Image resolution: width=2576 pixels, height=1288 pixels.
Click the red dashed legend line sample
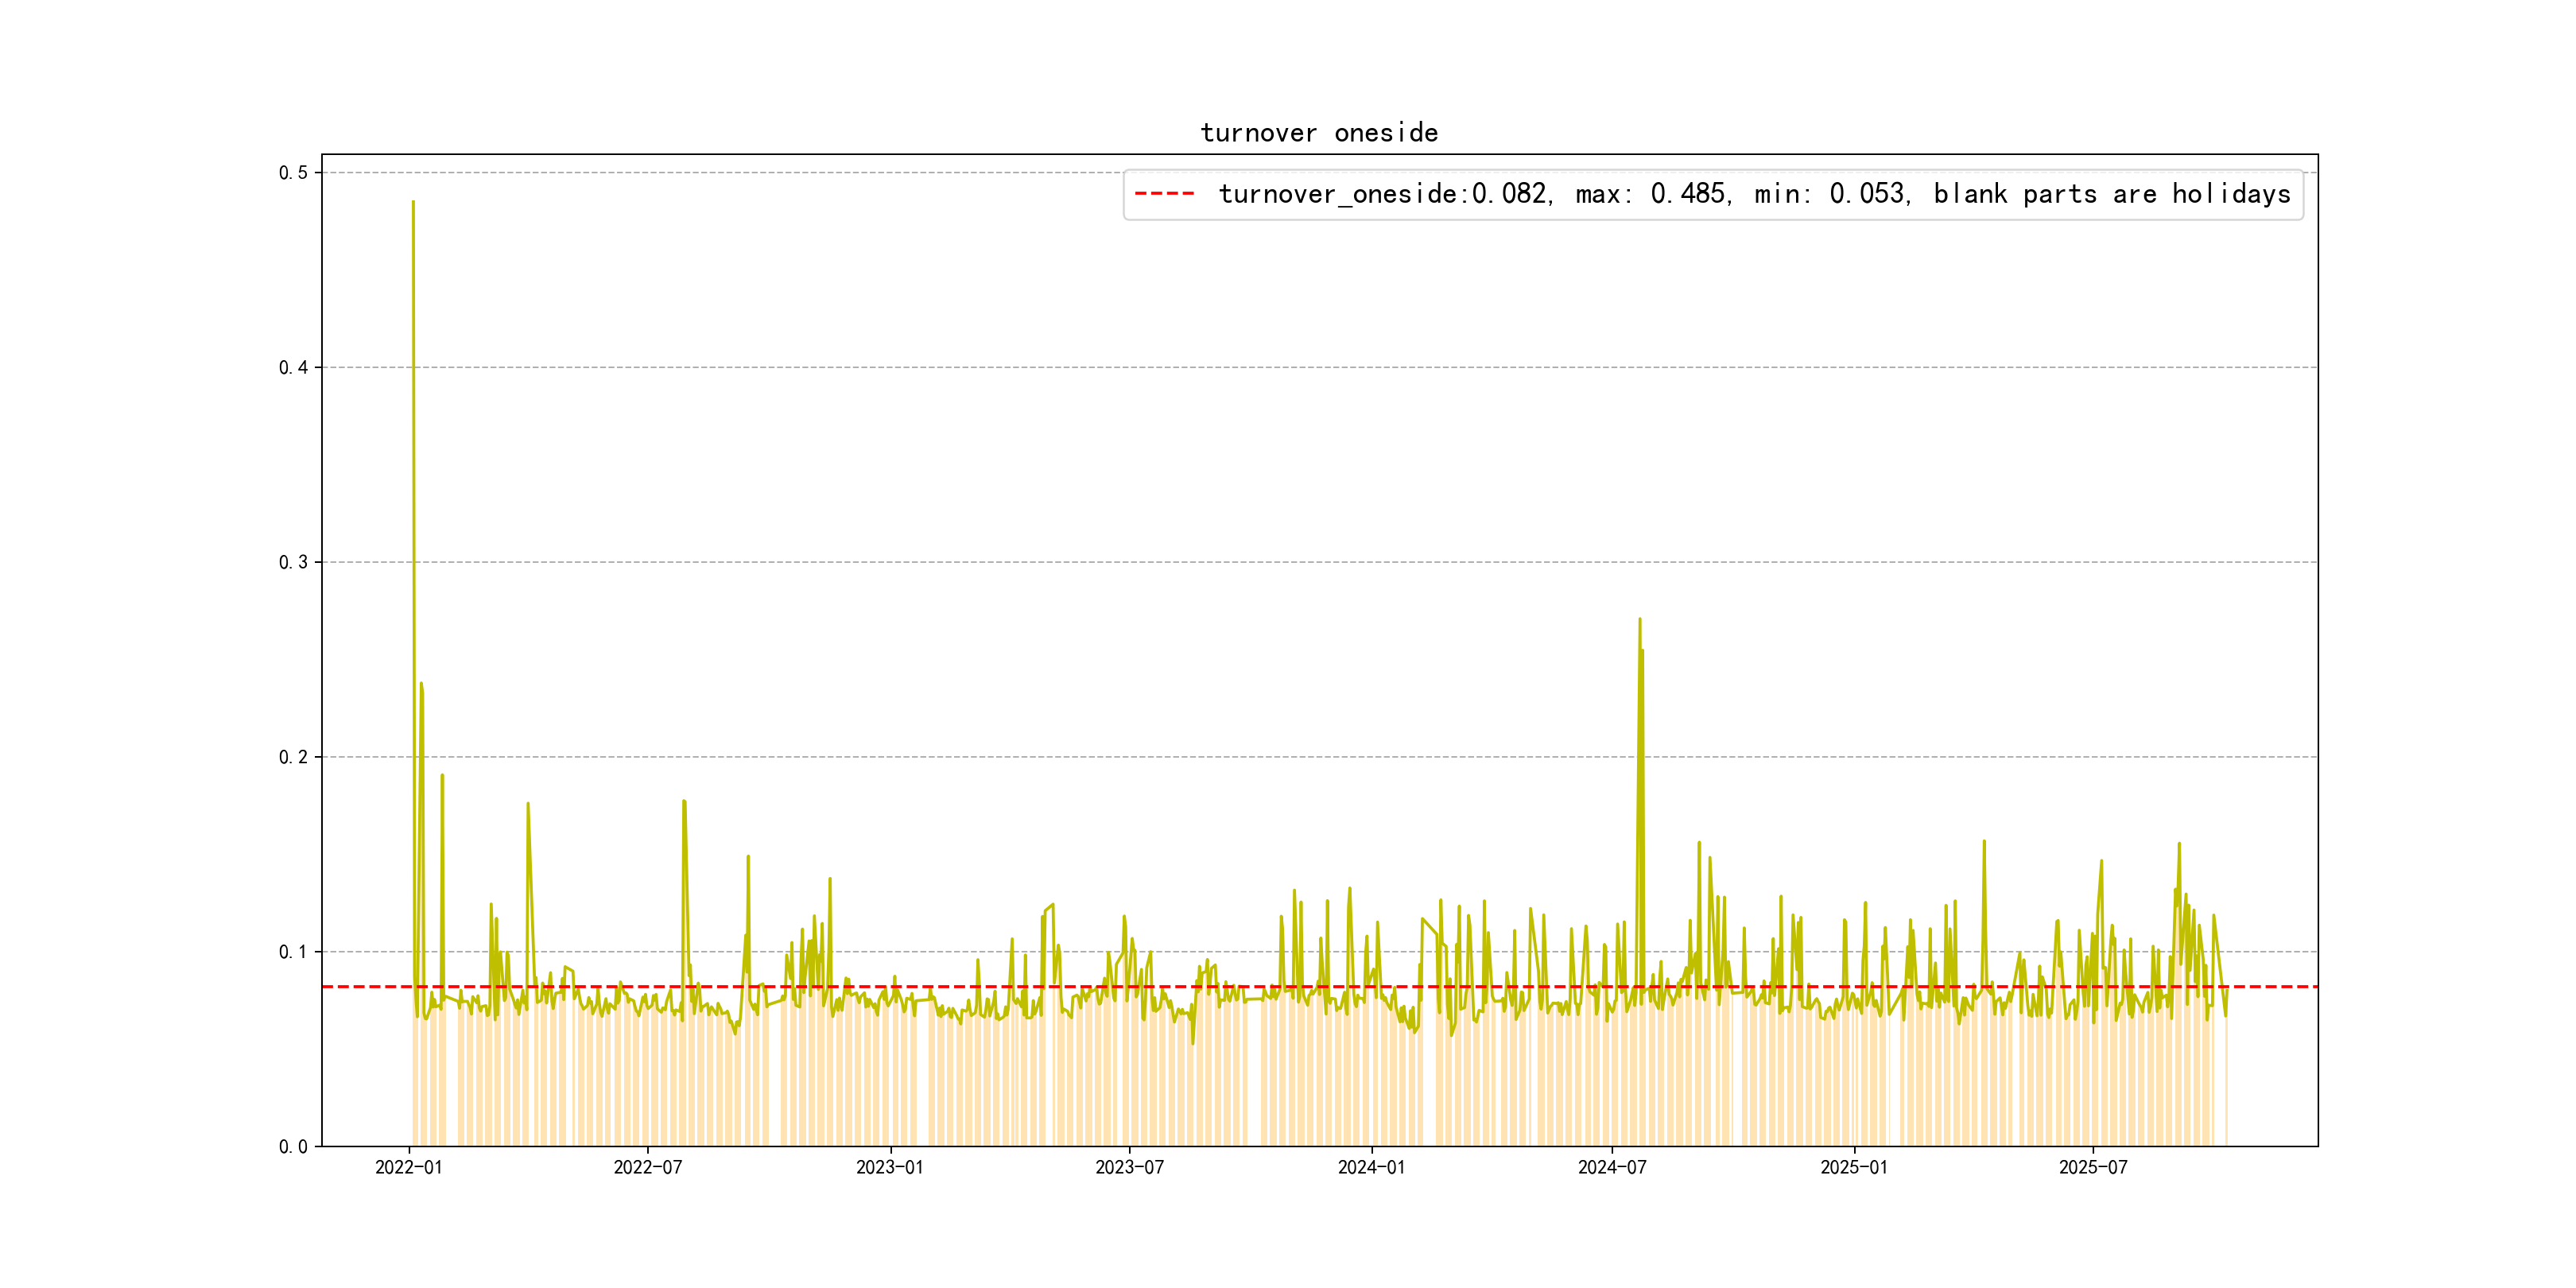click(1164, 194)
